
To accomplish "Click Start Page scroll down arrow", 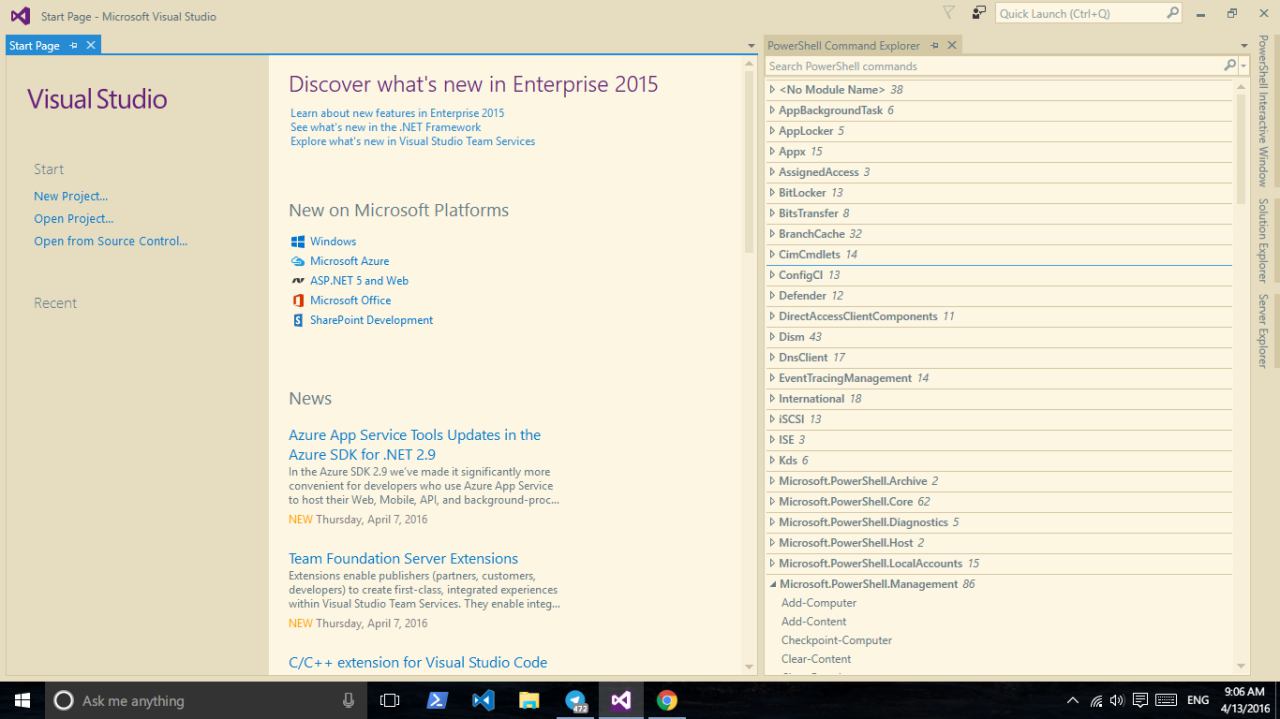I will point(750,666).
